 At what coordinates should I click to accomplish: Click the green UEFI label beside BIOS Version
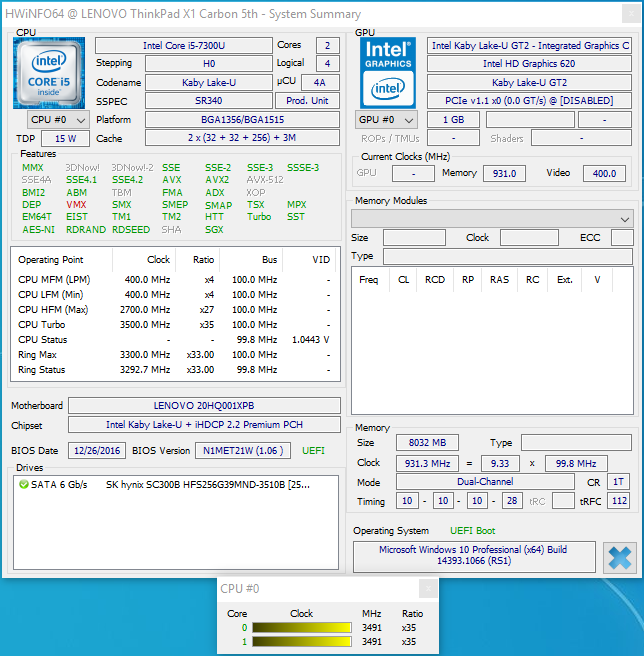(x=313, y=451)
